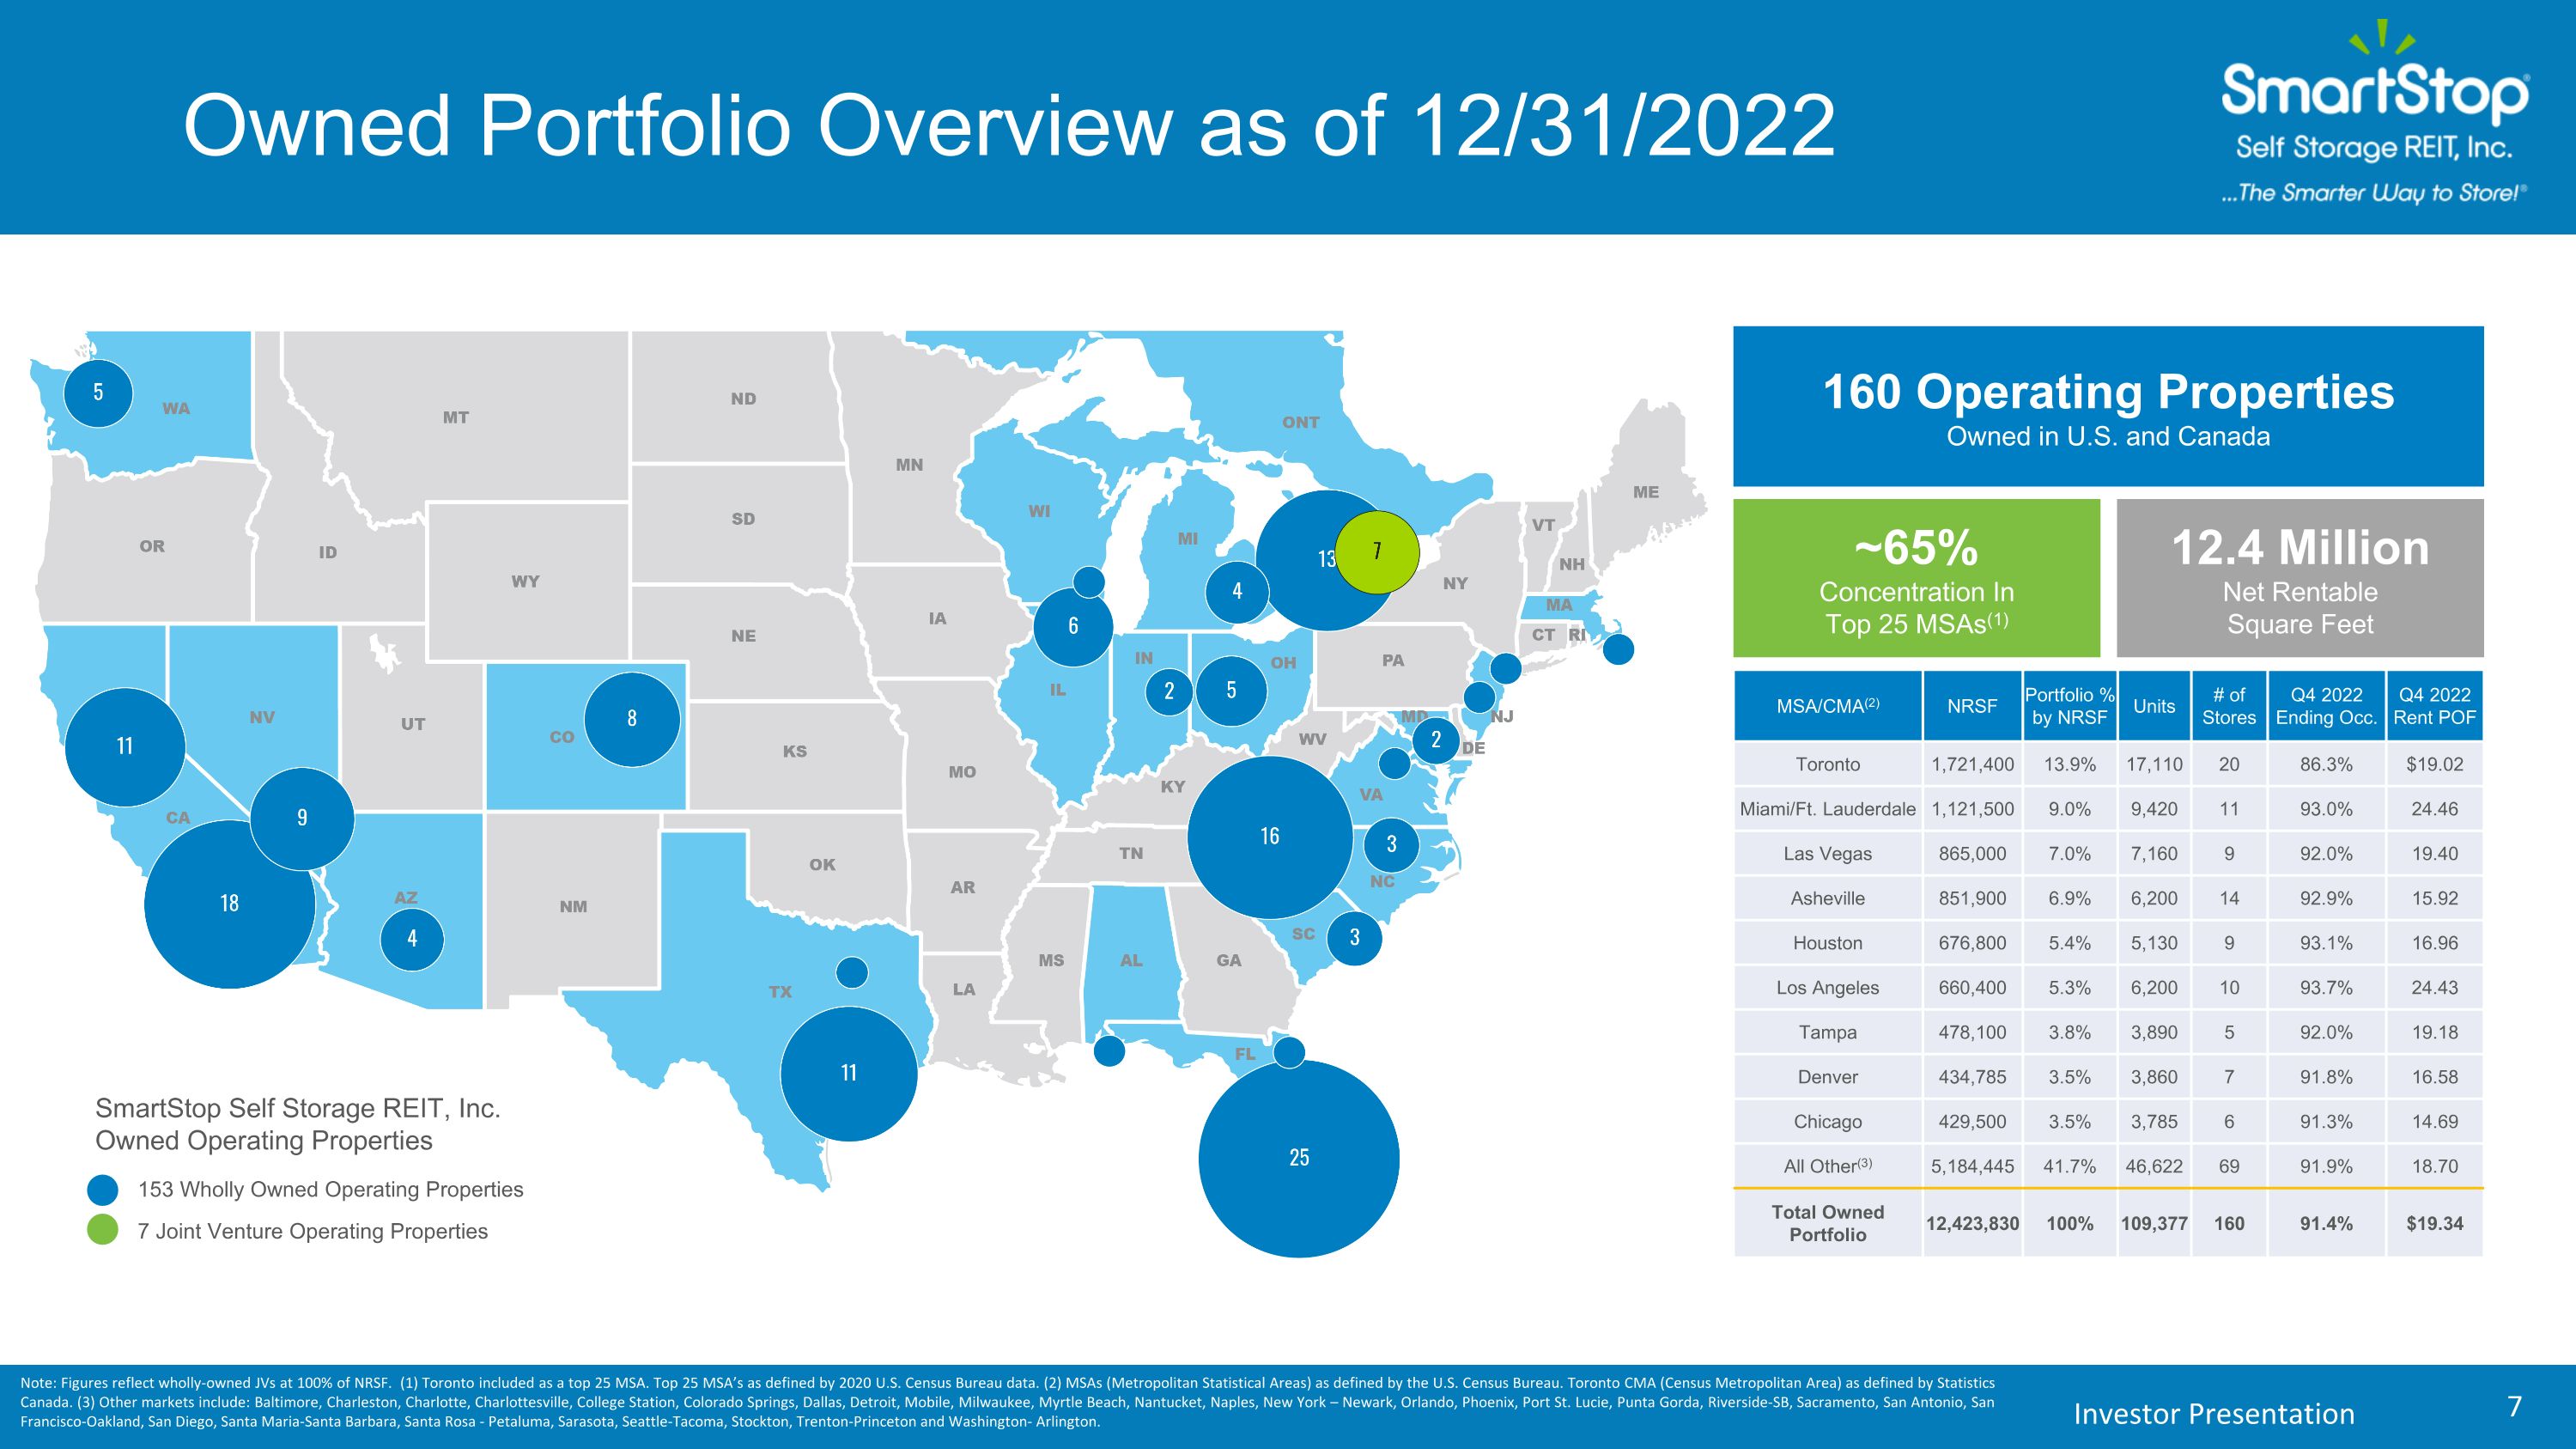Click the MSA/CMA column header

coord(1828,706)
